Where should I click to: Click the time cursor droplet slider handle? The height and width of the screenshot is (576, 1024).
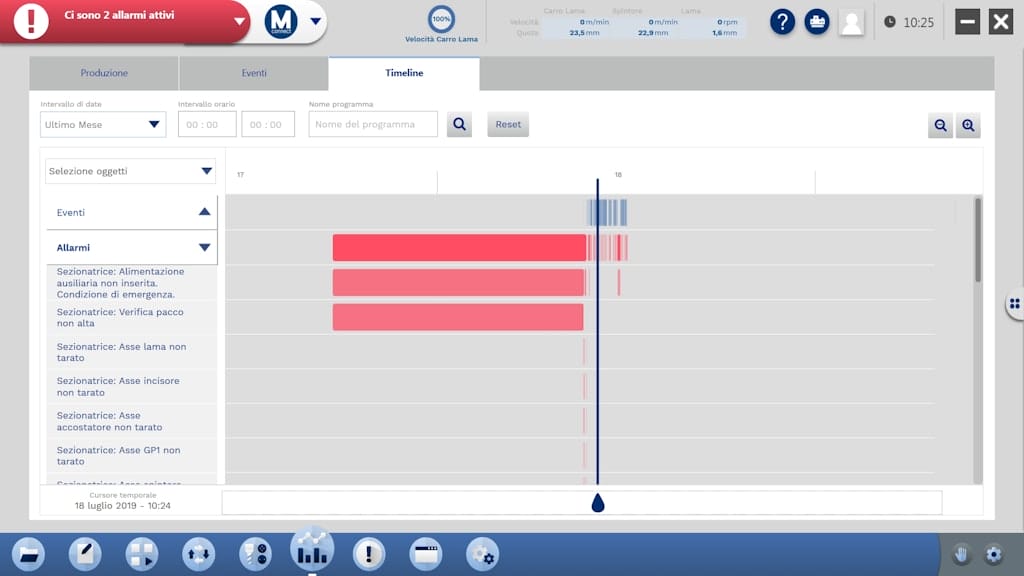point(598,502)
